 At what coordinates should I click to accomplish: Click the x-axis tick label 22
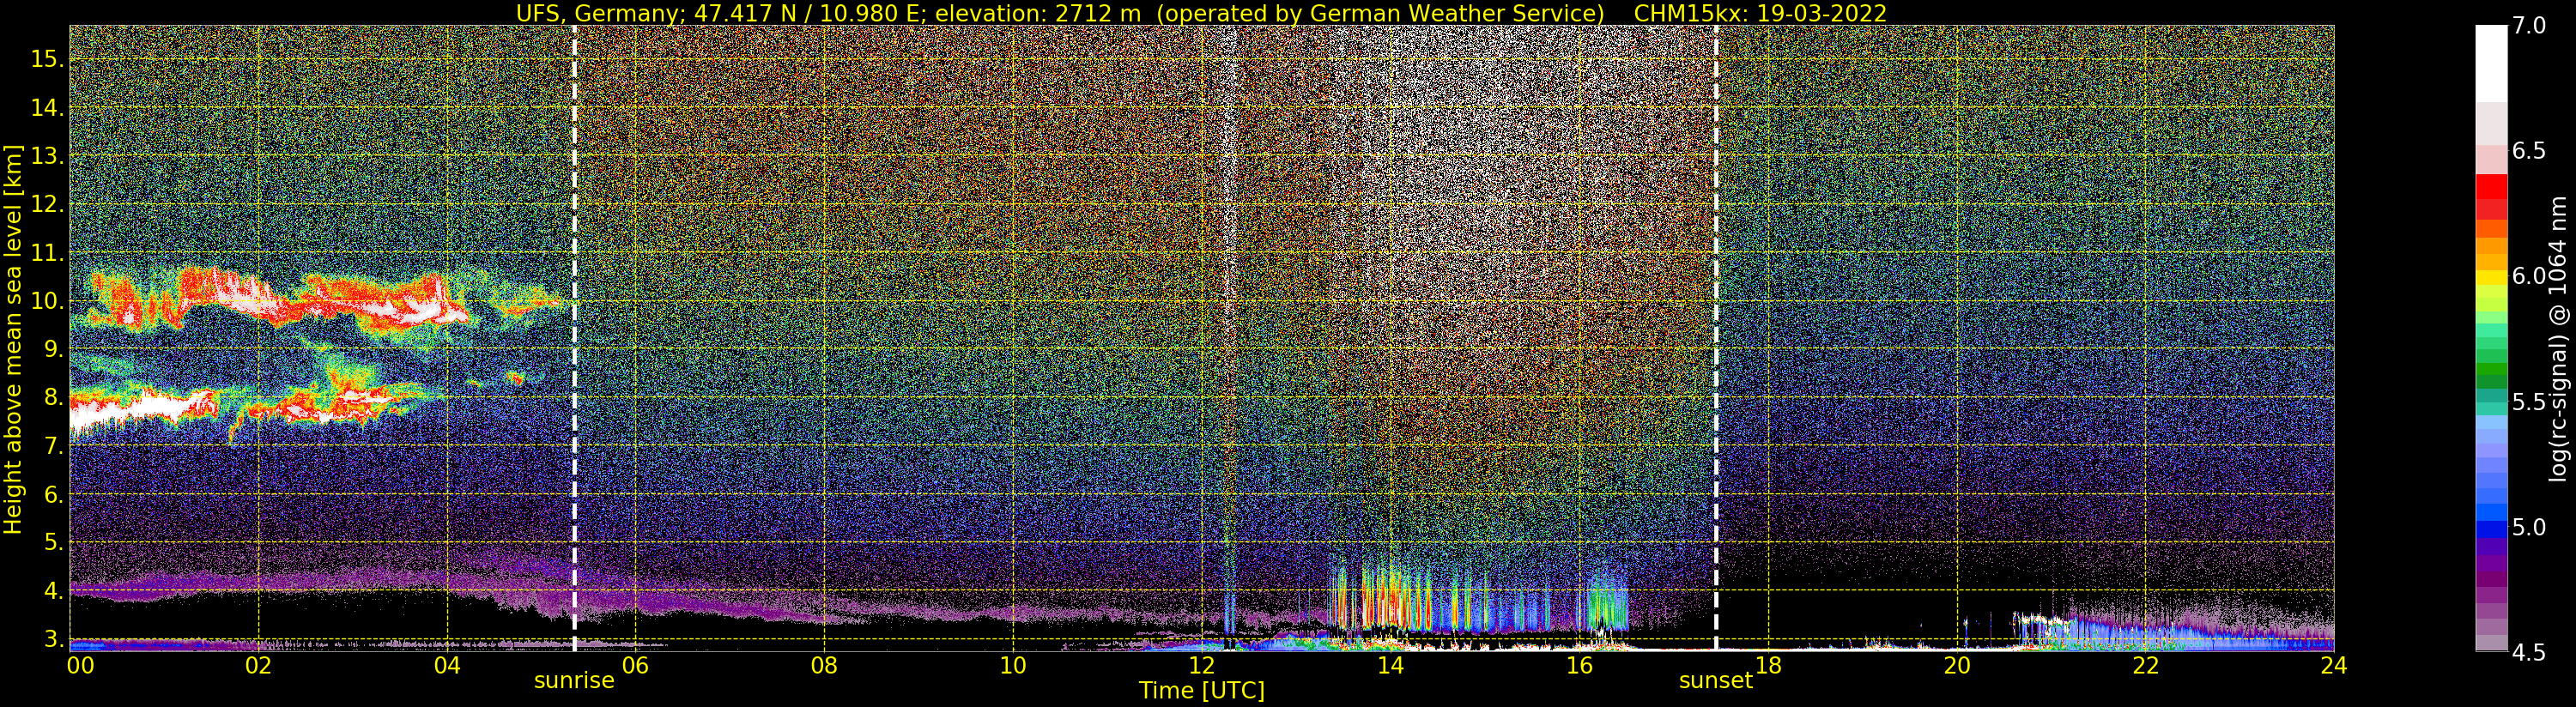tap(2145, 666)
